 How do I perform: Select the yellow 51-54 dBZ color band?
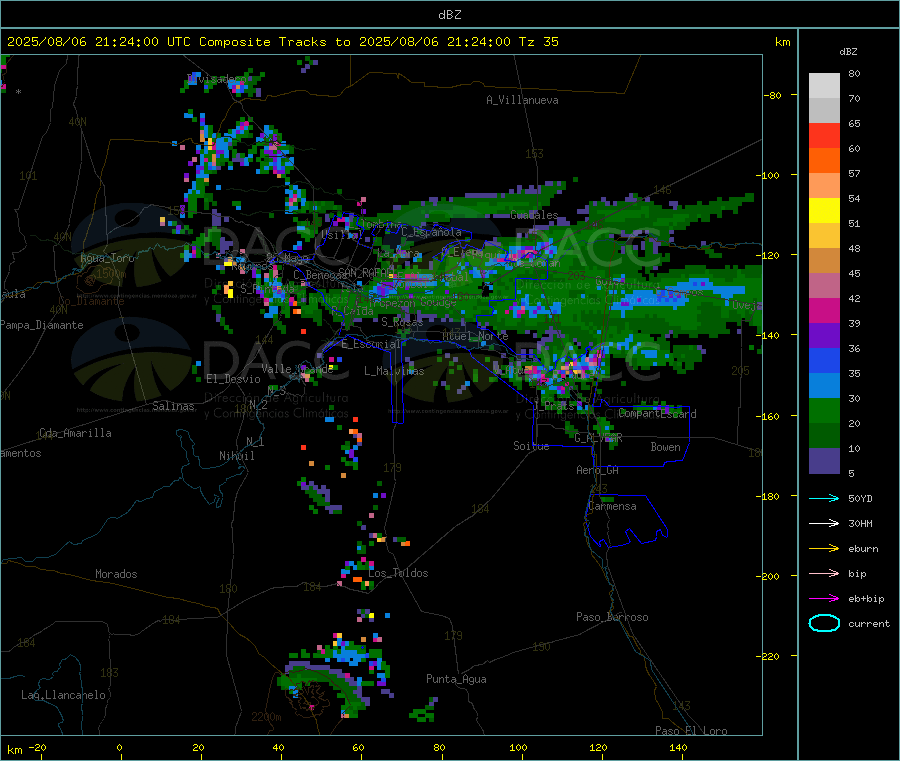(824, 211)
